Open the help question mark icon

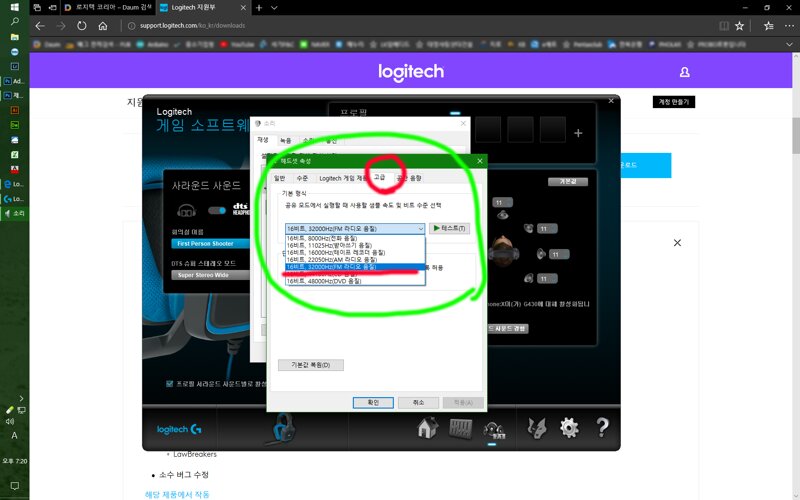pos(602,428)
